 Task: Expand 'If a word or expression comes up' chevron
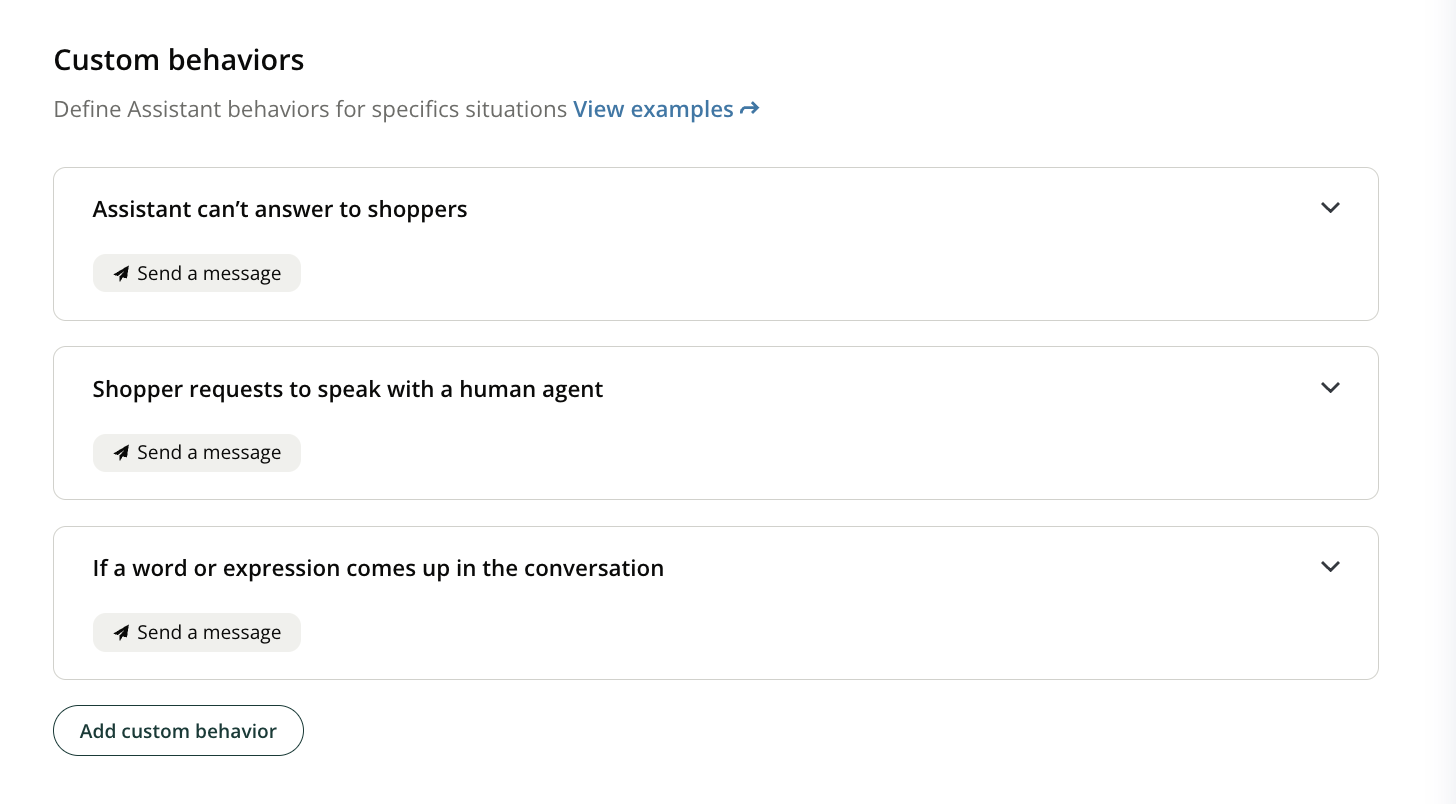click(x=1329, y=567)
